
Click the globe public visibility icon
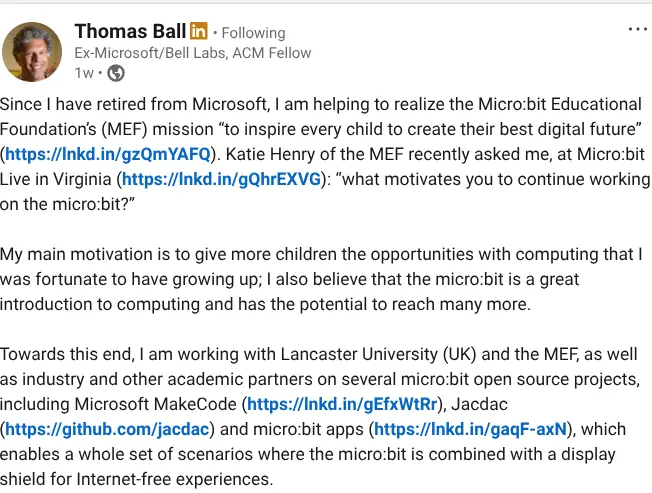[x=116, y=72]
